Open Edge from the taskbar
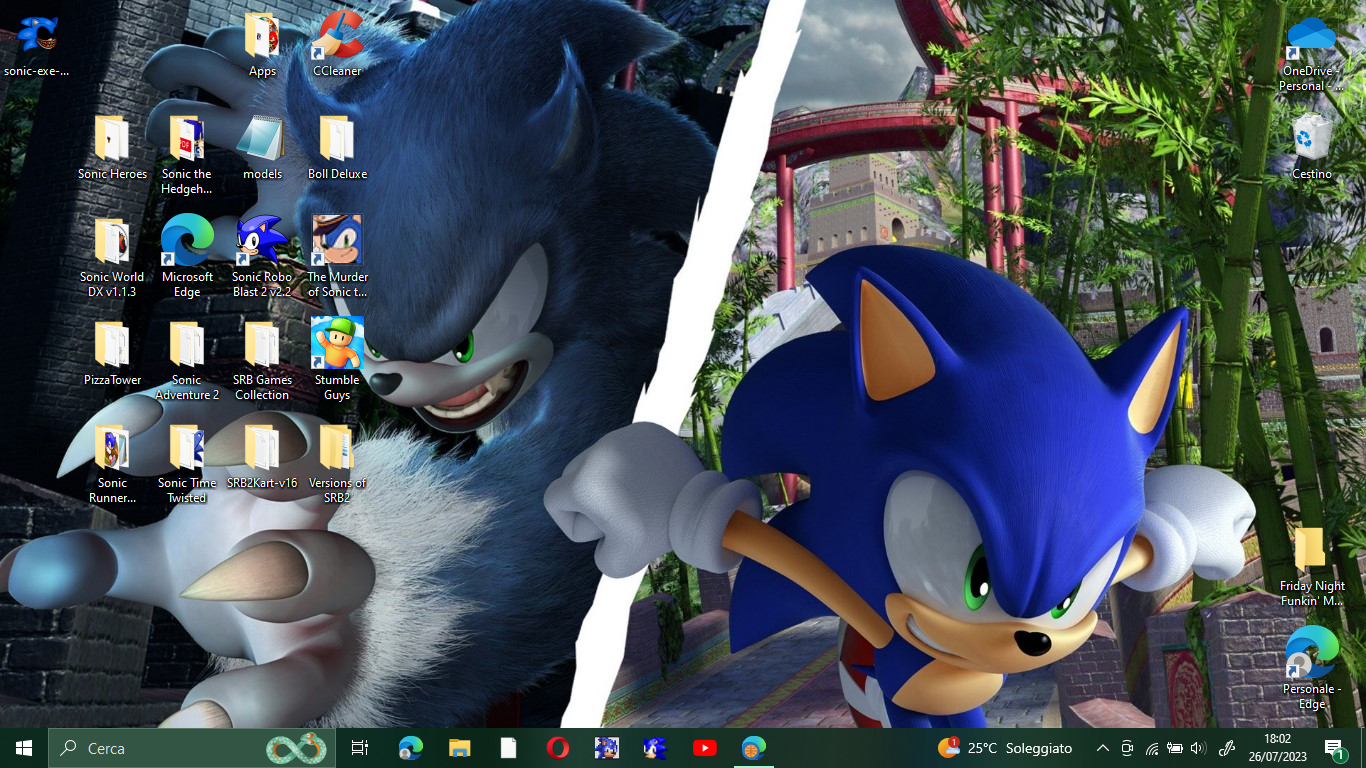Image resolution: width=1366 pixels, height=768 pixels. [x=410, y=748]
